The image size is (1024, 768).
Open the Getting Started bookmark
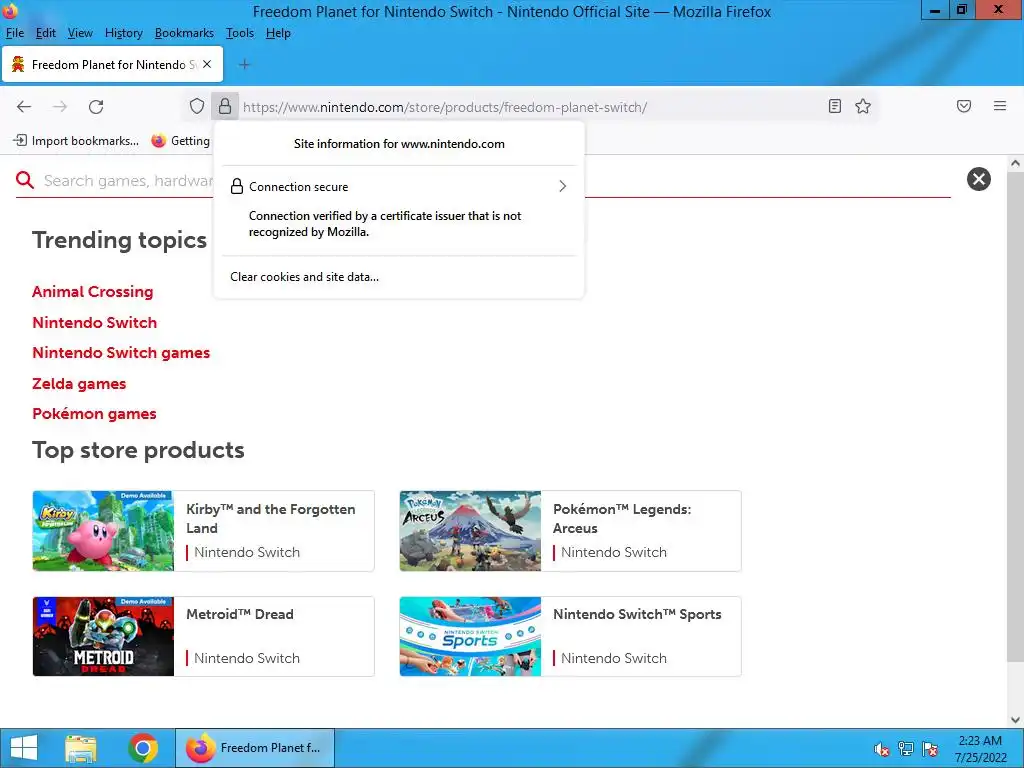point(181,140)
